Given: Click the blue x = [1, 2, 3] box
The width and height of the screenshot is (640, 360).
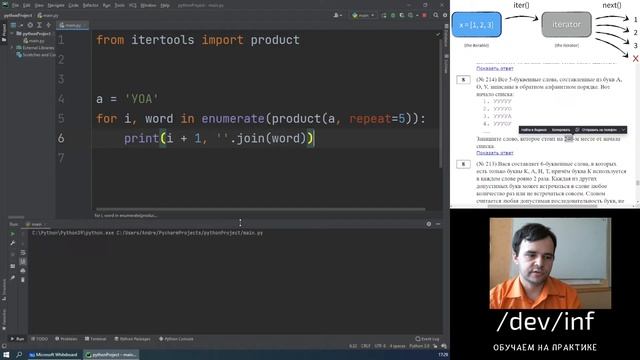Looking at the screenshot, I should pos(476,24).
